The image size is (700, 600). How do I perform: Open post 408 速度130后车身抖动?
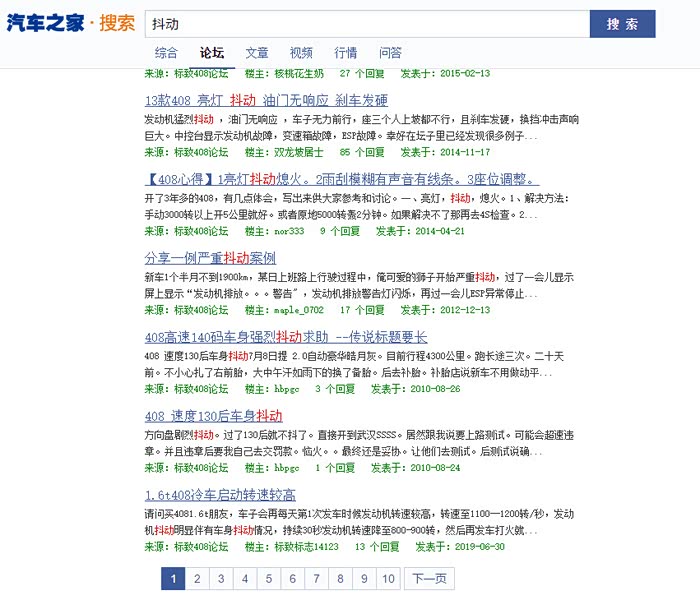pyautogui.click(x=213, y=416)
